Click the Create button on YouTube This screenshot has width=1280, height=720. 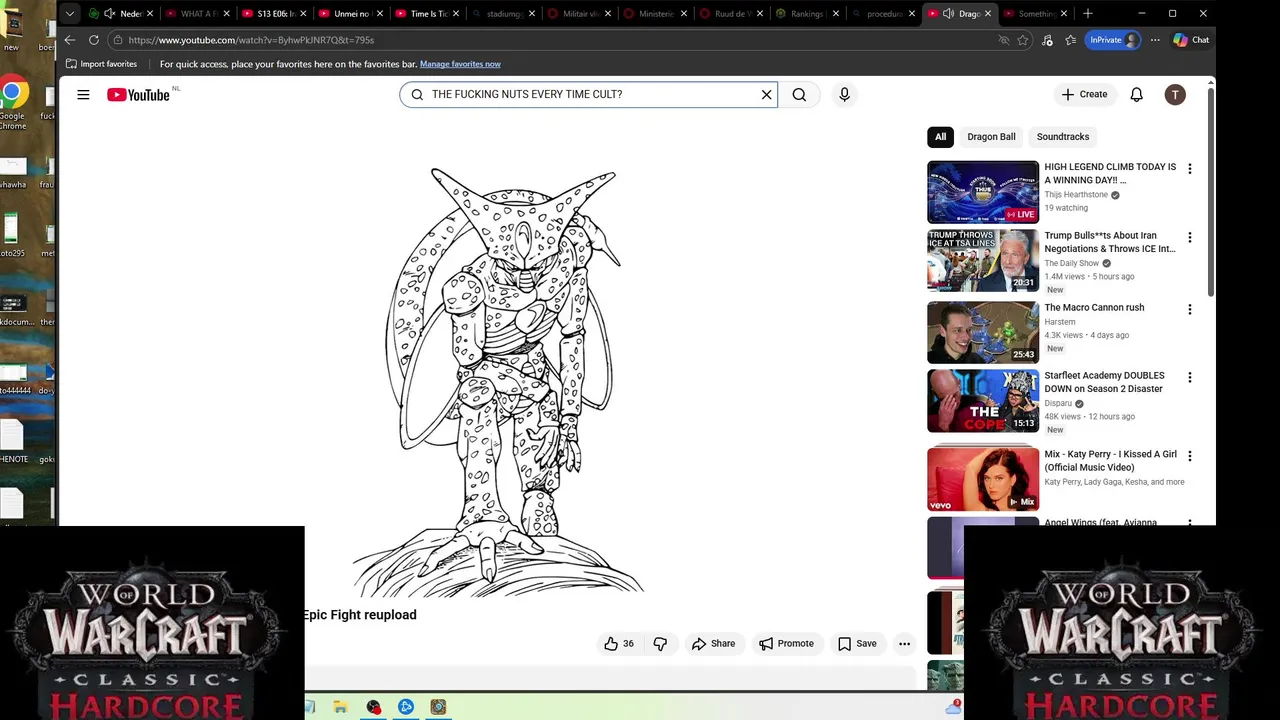[x=1085, y=95]
